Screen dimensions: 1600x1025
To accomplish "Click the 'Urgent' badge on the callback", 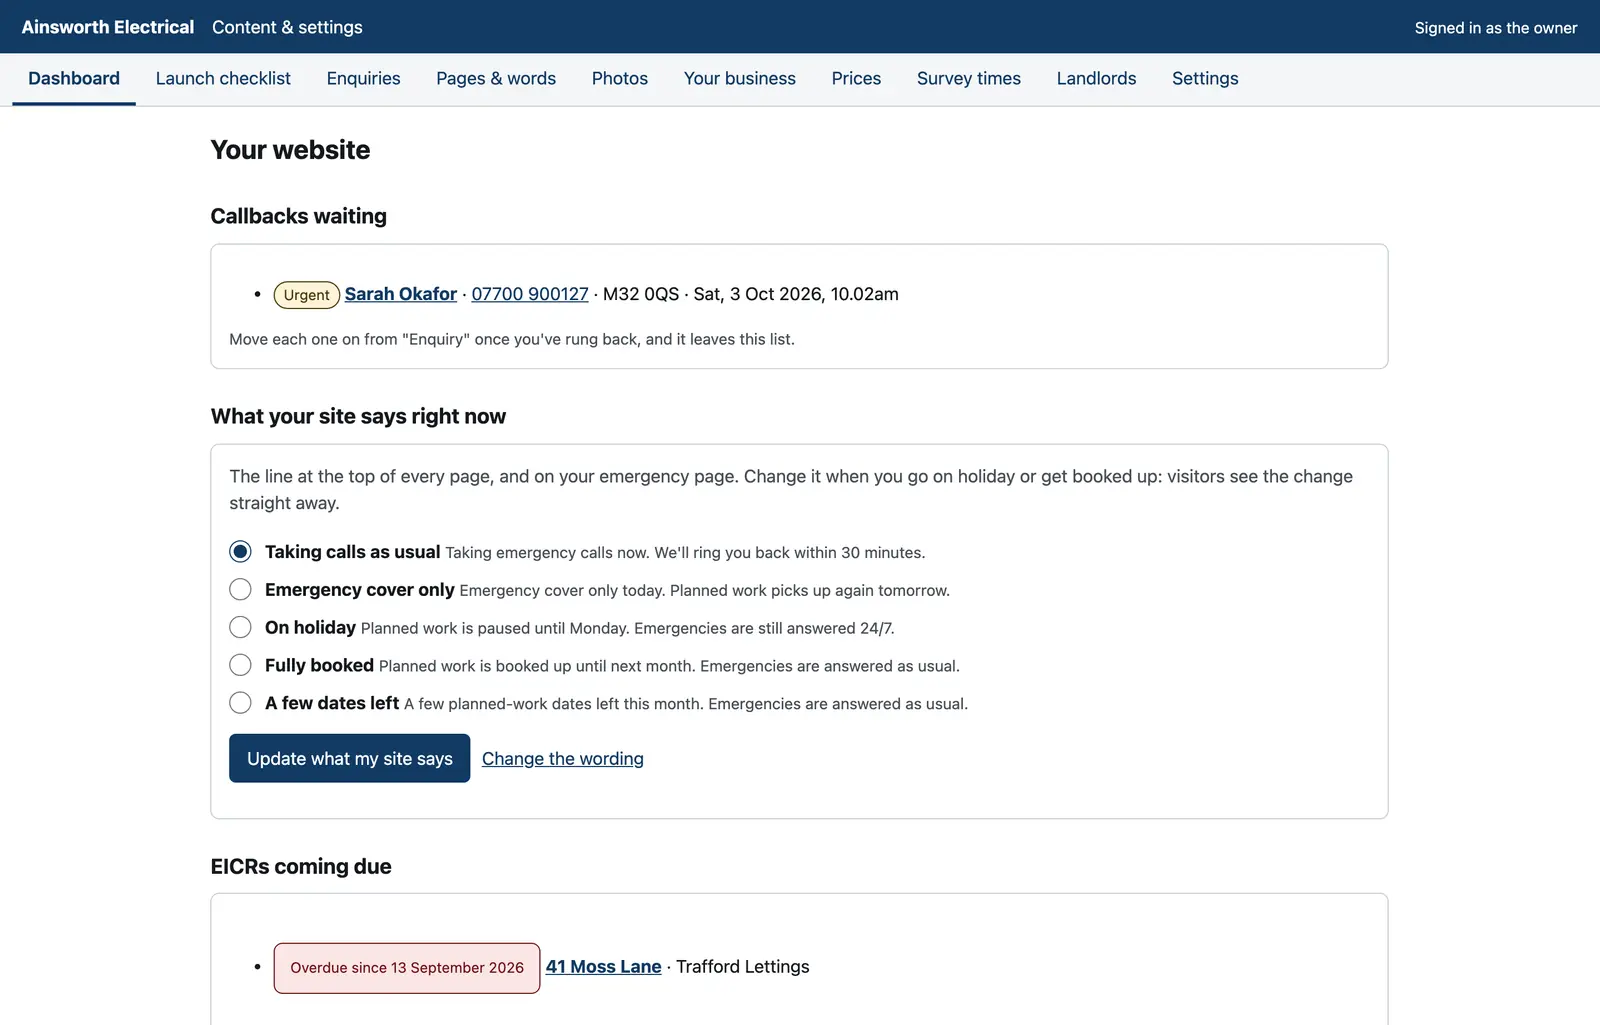I will tap(307, 295).
